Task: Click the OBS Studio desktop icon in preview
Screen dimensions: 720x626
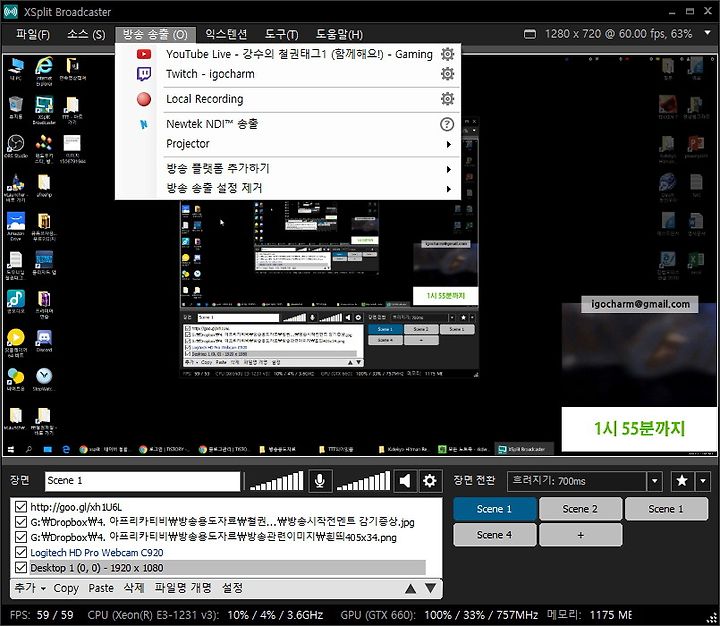Action: pos(16,147)
